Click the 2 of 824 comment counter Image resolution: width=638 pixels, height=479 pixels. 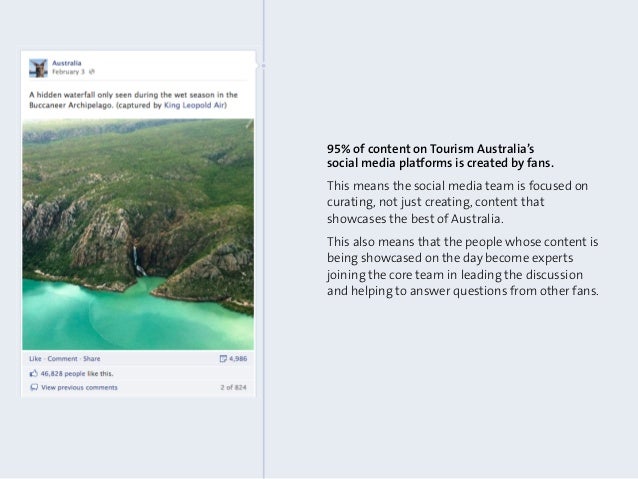(x=234, y=387)
